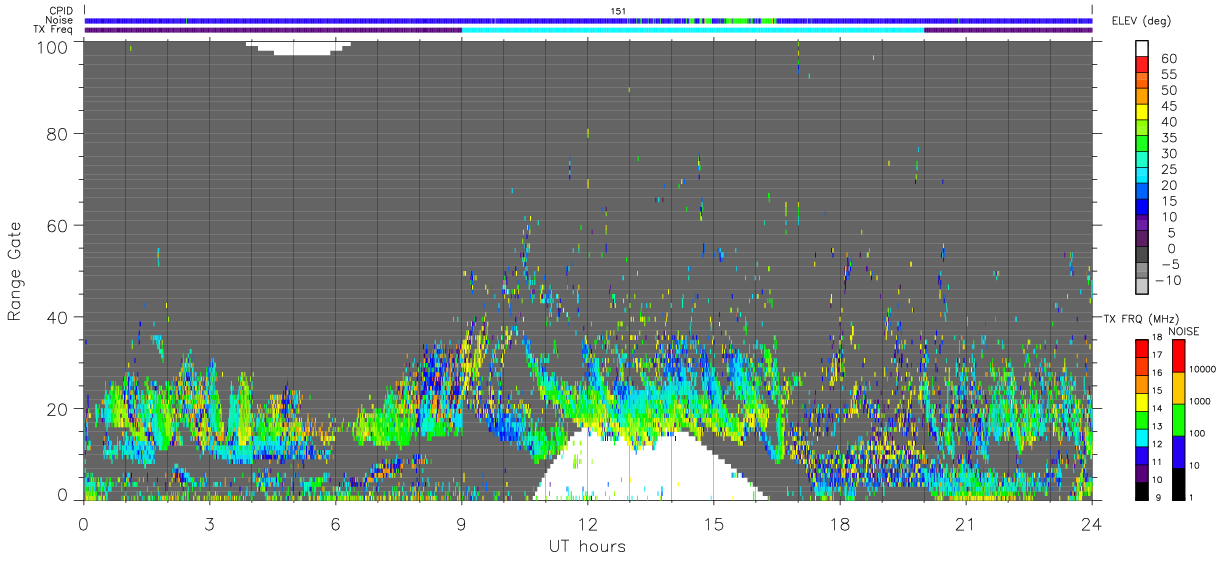Image resolution: width=1228 pixels, height=567 pixels.
Task: Click the UT hours axis title
Action: (x=586, y=546)
